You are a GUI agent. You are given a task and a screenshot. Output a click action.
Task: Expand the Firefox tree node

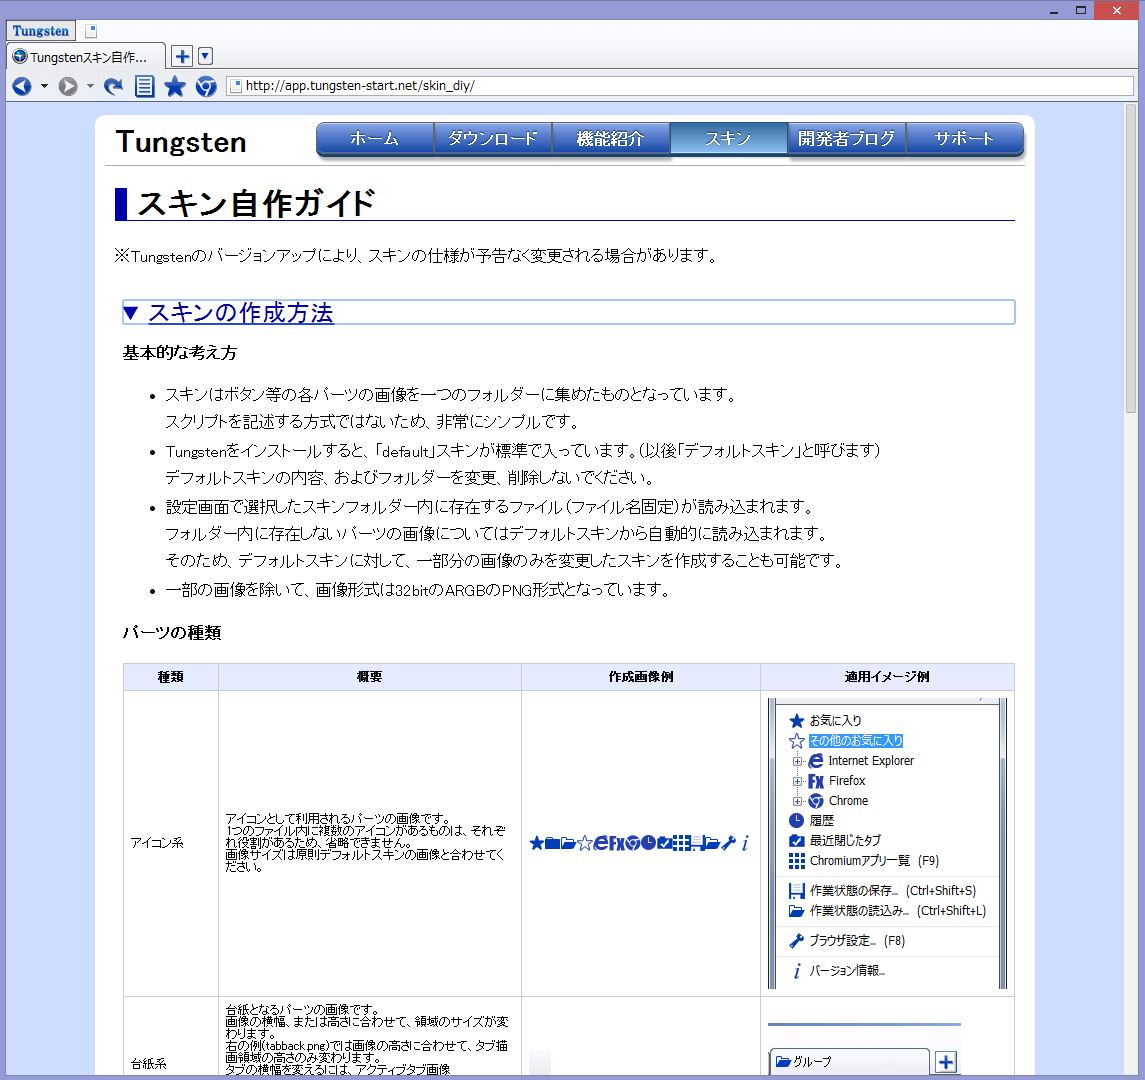[797, 781]
